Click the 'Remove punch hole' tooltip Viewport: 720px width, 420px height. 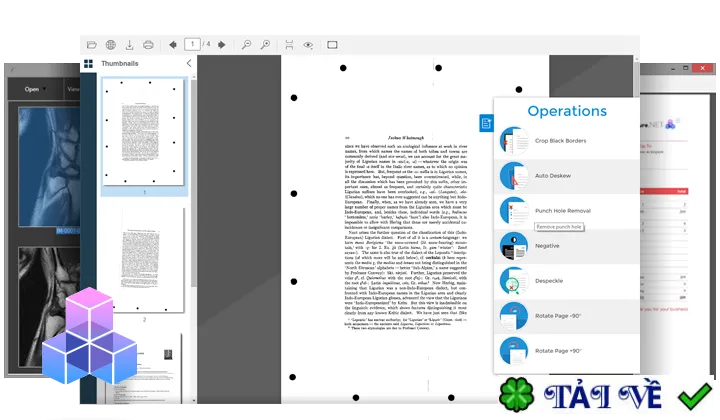coord(559,227)
